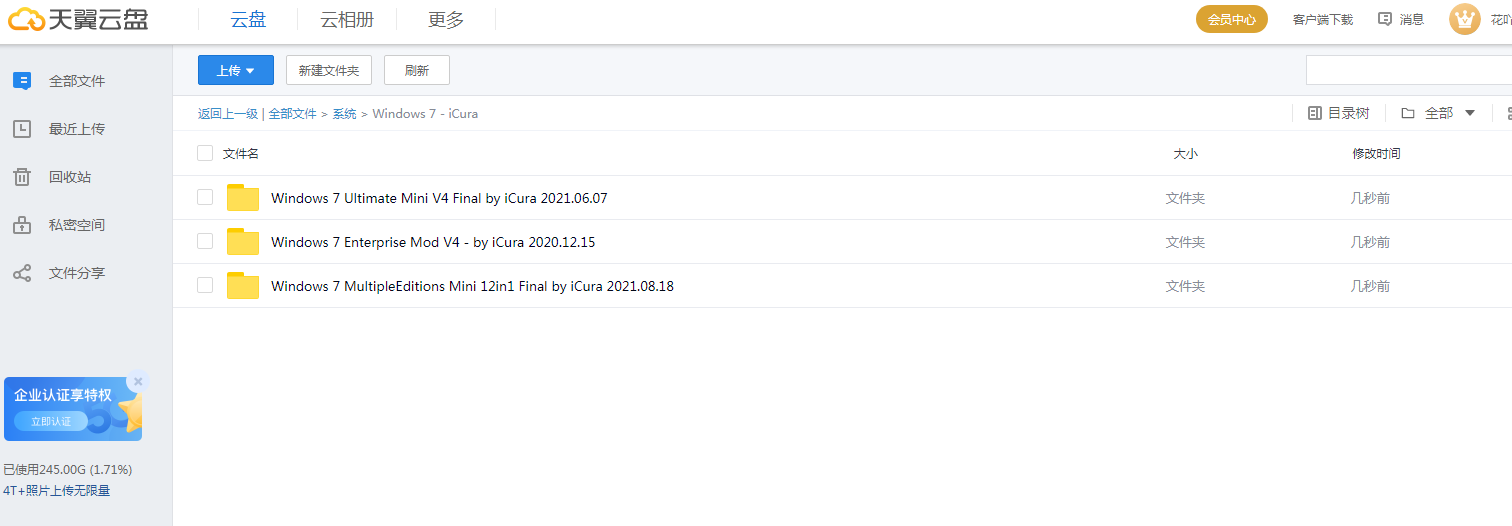Click the 目录树 tree view icon

1315,113
